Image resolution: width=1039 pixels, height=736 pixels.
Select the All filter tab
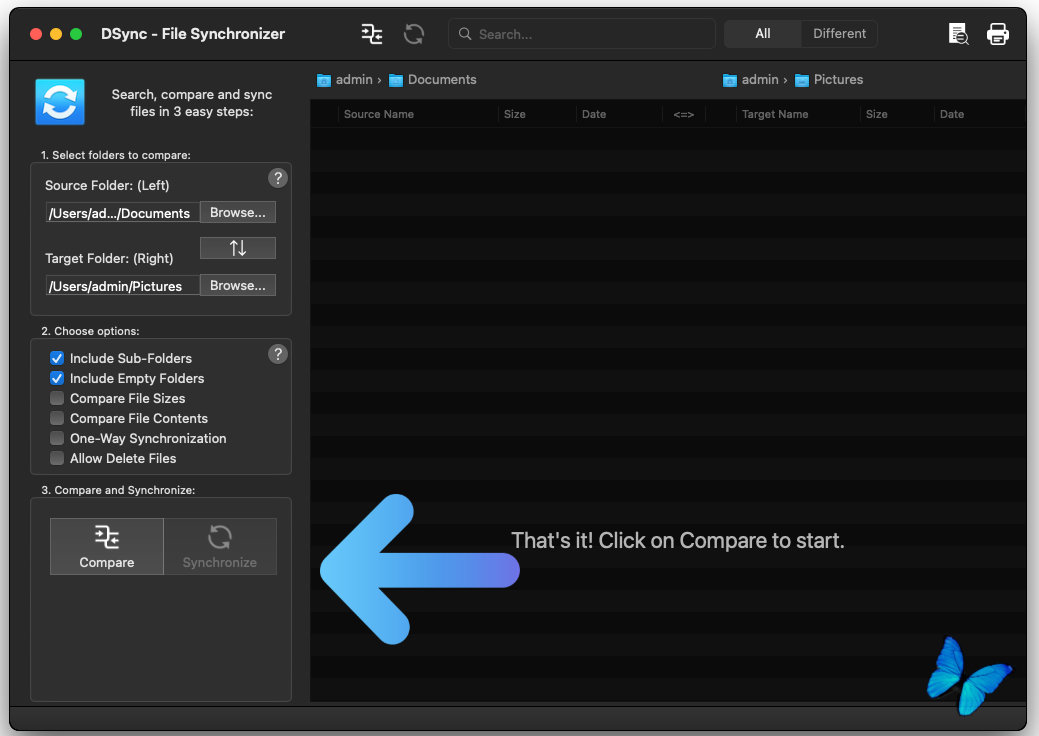point(762,34)
